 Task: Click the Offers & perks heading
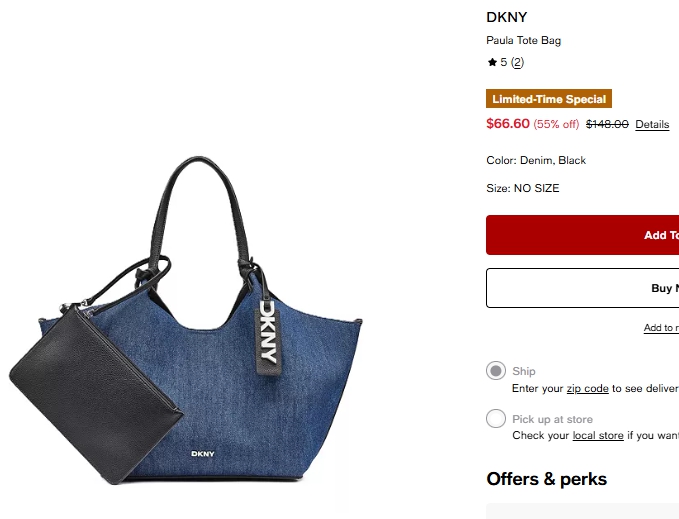click(x=546, y=479)
